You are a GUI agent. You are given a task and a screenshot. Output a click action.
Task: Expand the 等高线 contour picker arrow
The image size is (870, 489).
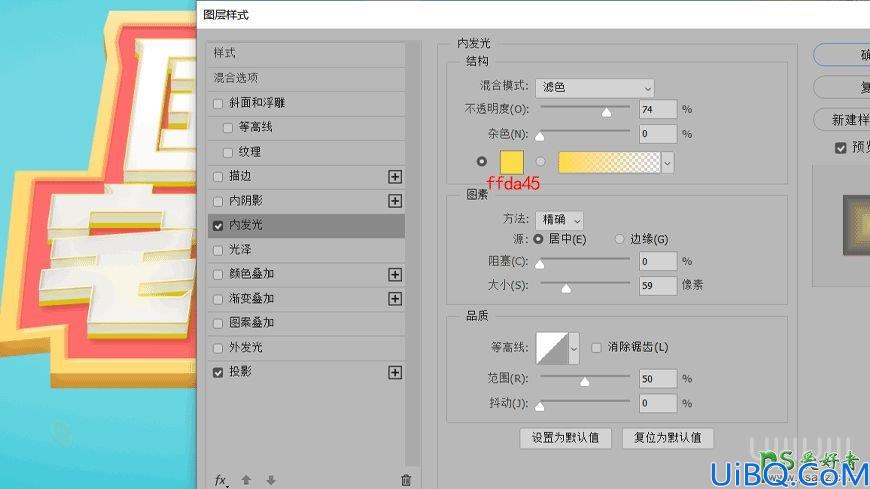click(x=574, y=349)
